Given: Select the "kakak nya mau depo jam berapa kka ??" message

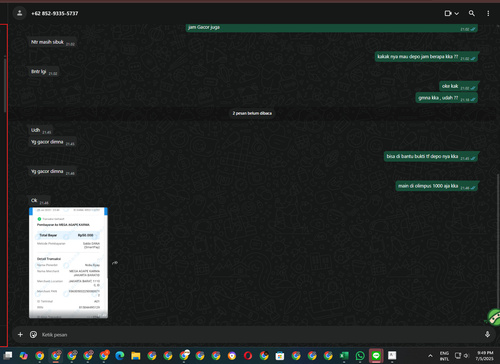Looking at the screenshot, I should click(x=426, y=57).
